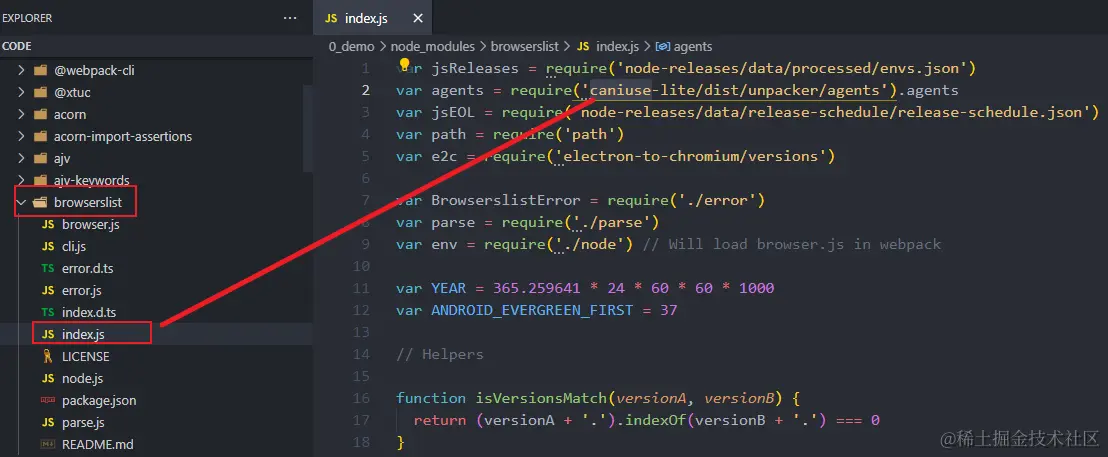1108x457 pixels.
Task: Click node_modules in the breadcrumb
Action: [x=432, y=47]
